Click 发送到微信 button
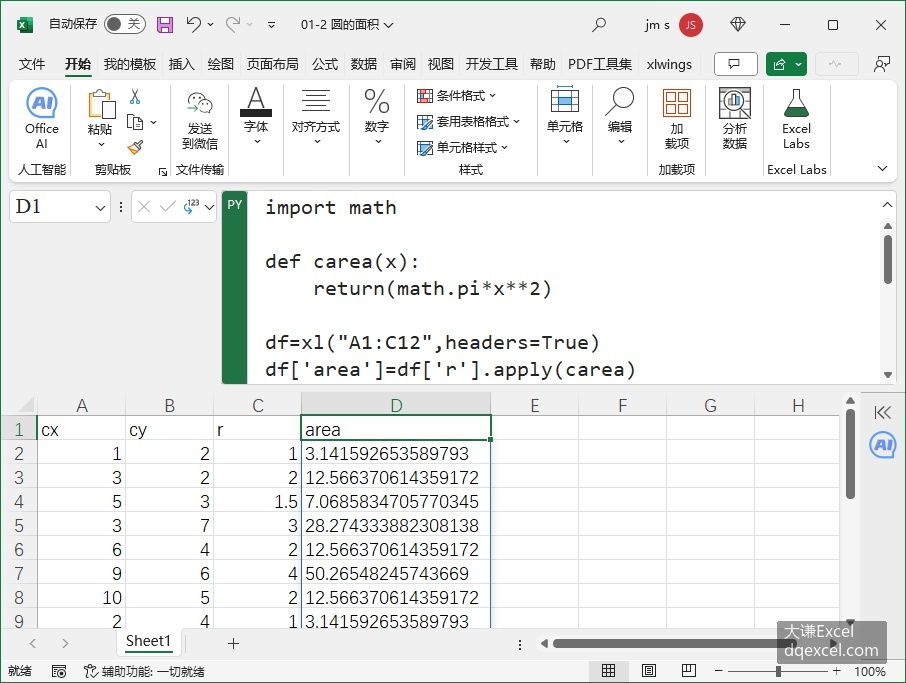 pyautogui.click(x=200, y=120)
